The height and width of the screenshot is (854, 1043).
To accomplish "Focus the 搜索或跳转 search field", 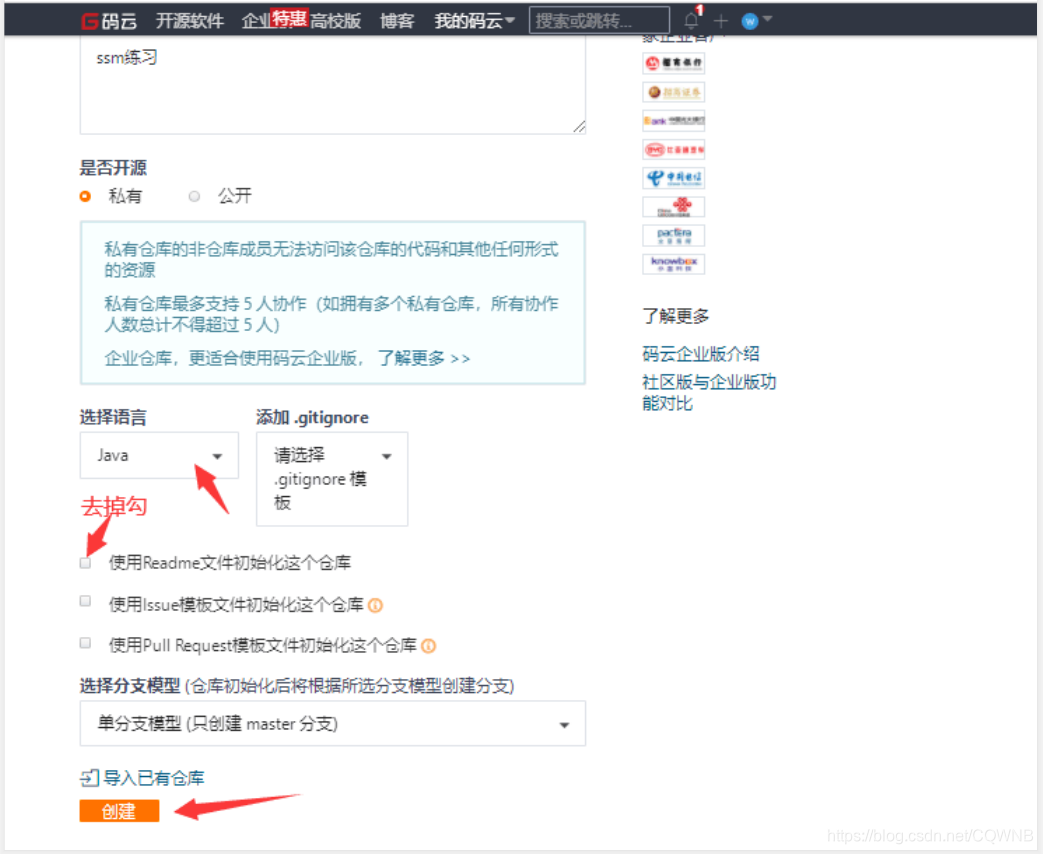I will coord(599,21).
